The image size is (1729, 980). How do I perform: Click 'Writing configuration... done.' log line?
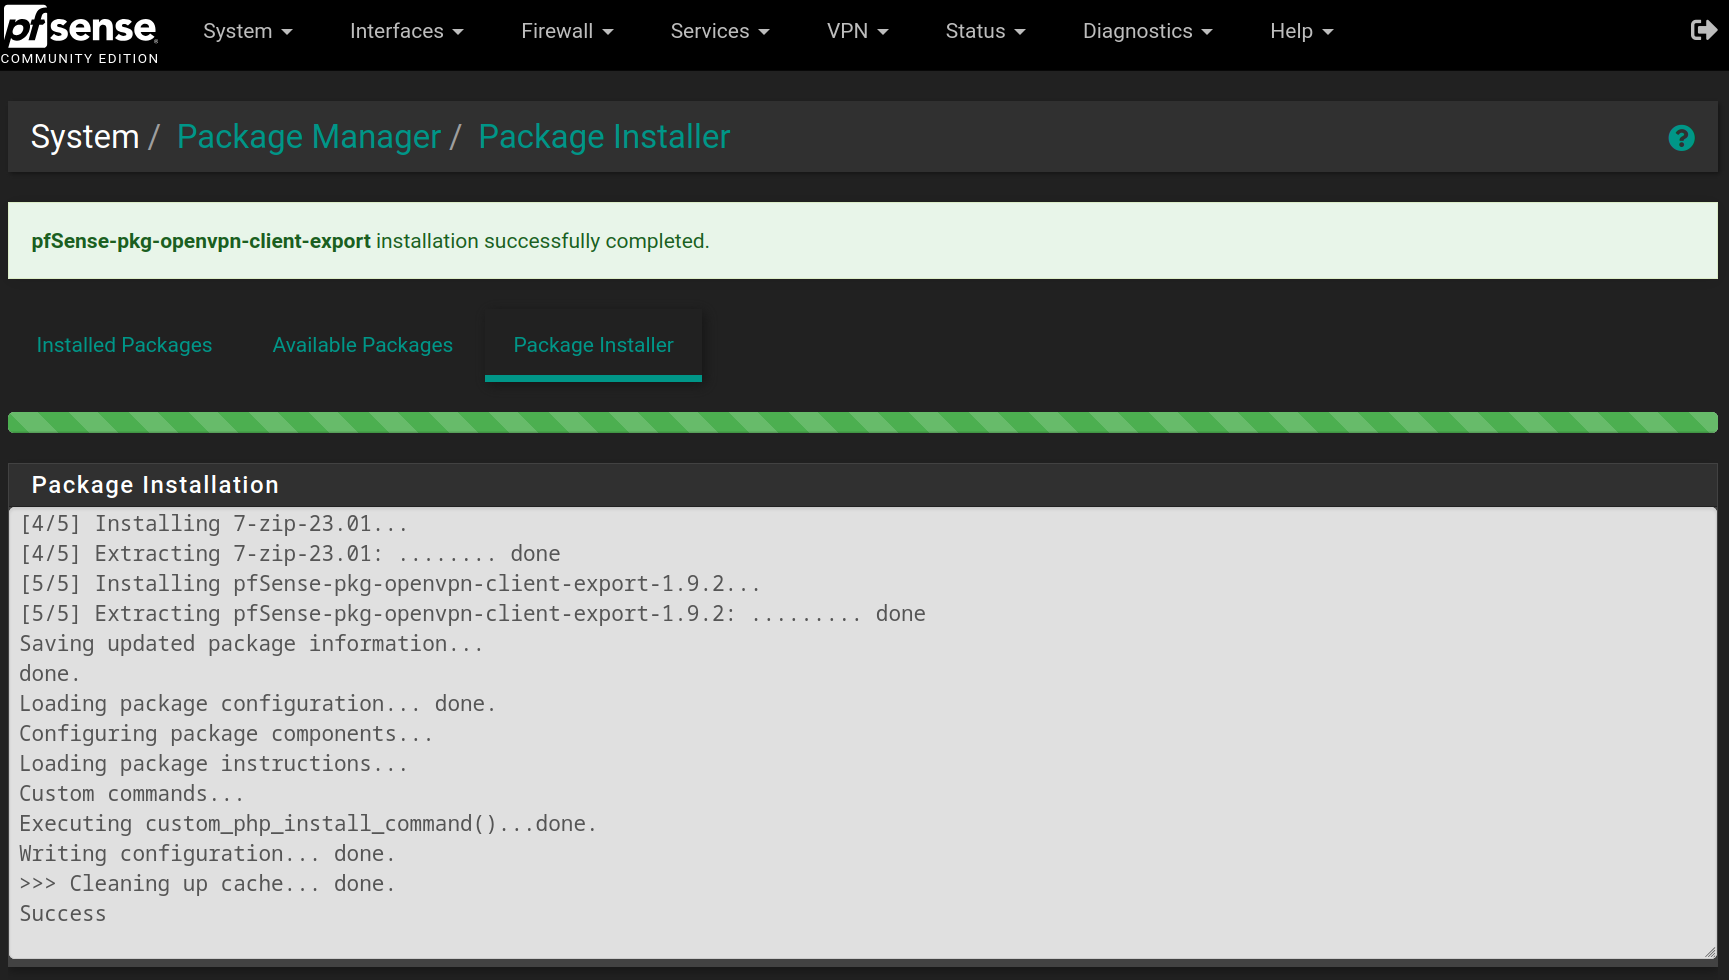pos(207,854)
